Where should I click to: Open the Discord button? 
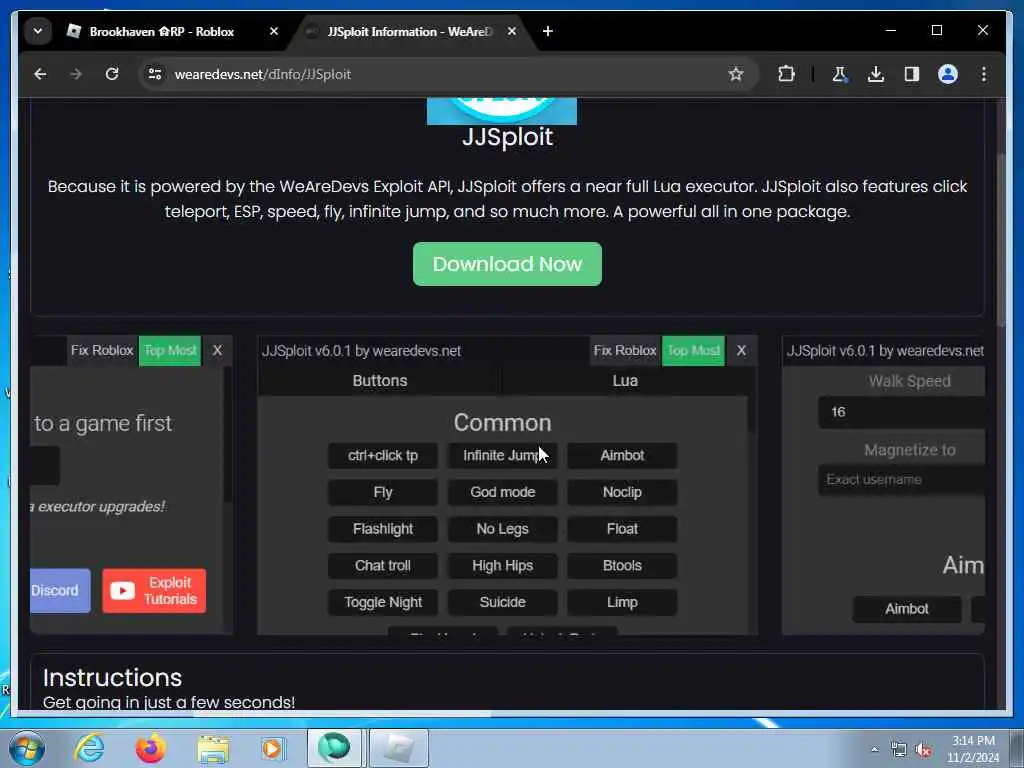click(x=60, y=590)
